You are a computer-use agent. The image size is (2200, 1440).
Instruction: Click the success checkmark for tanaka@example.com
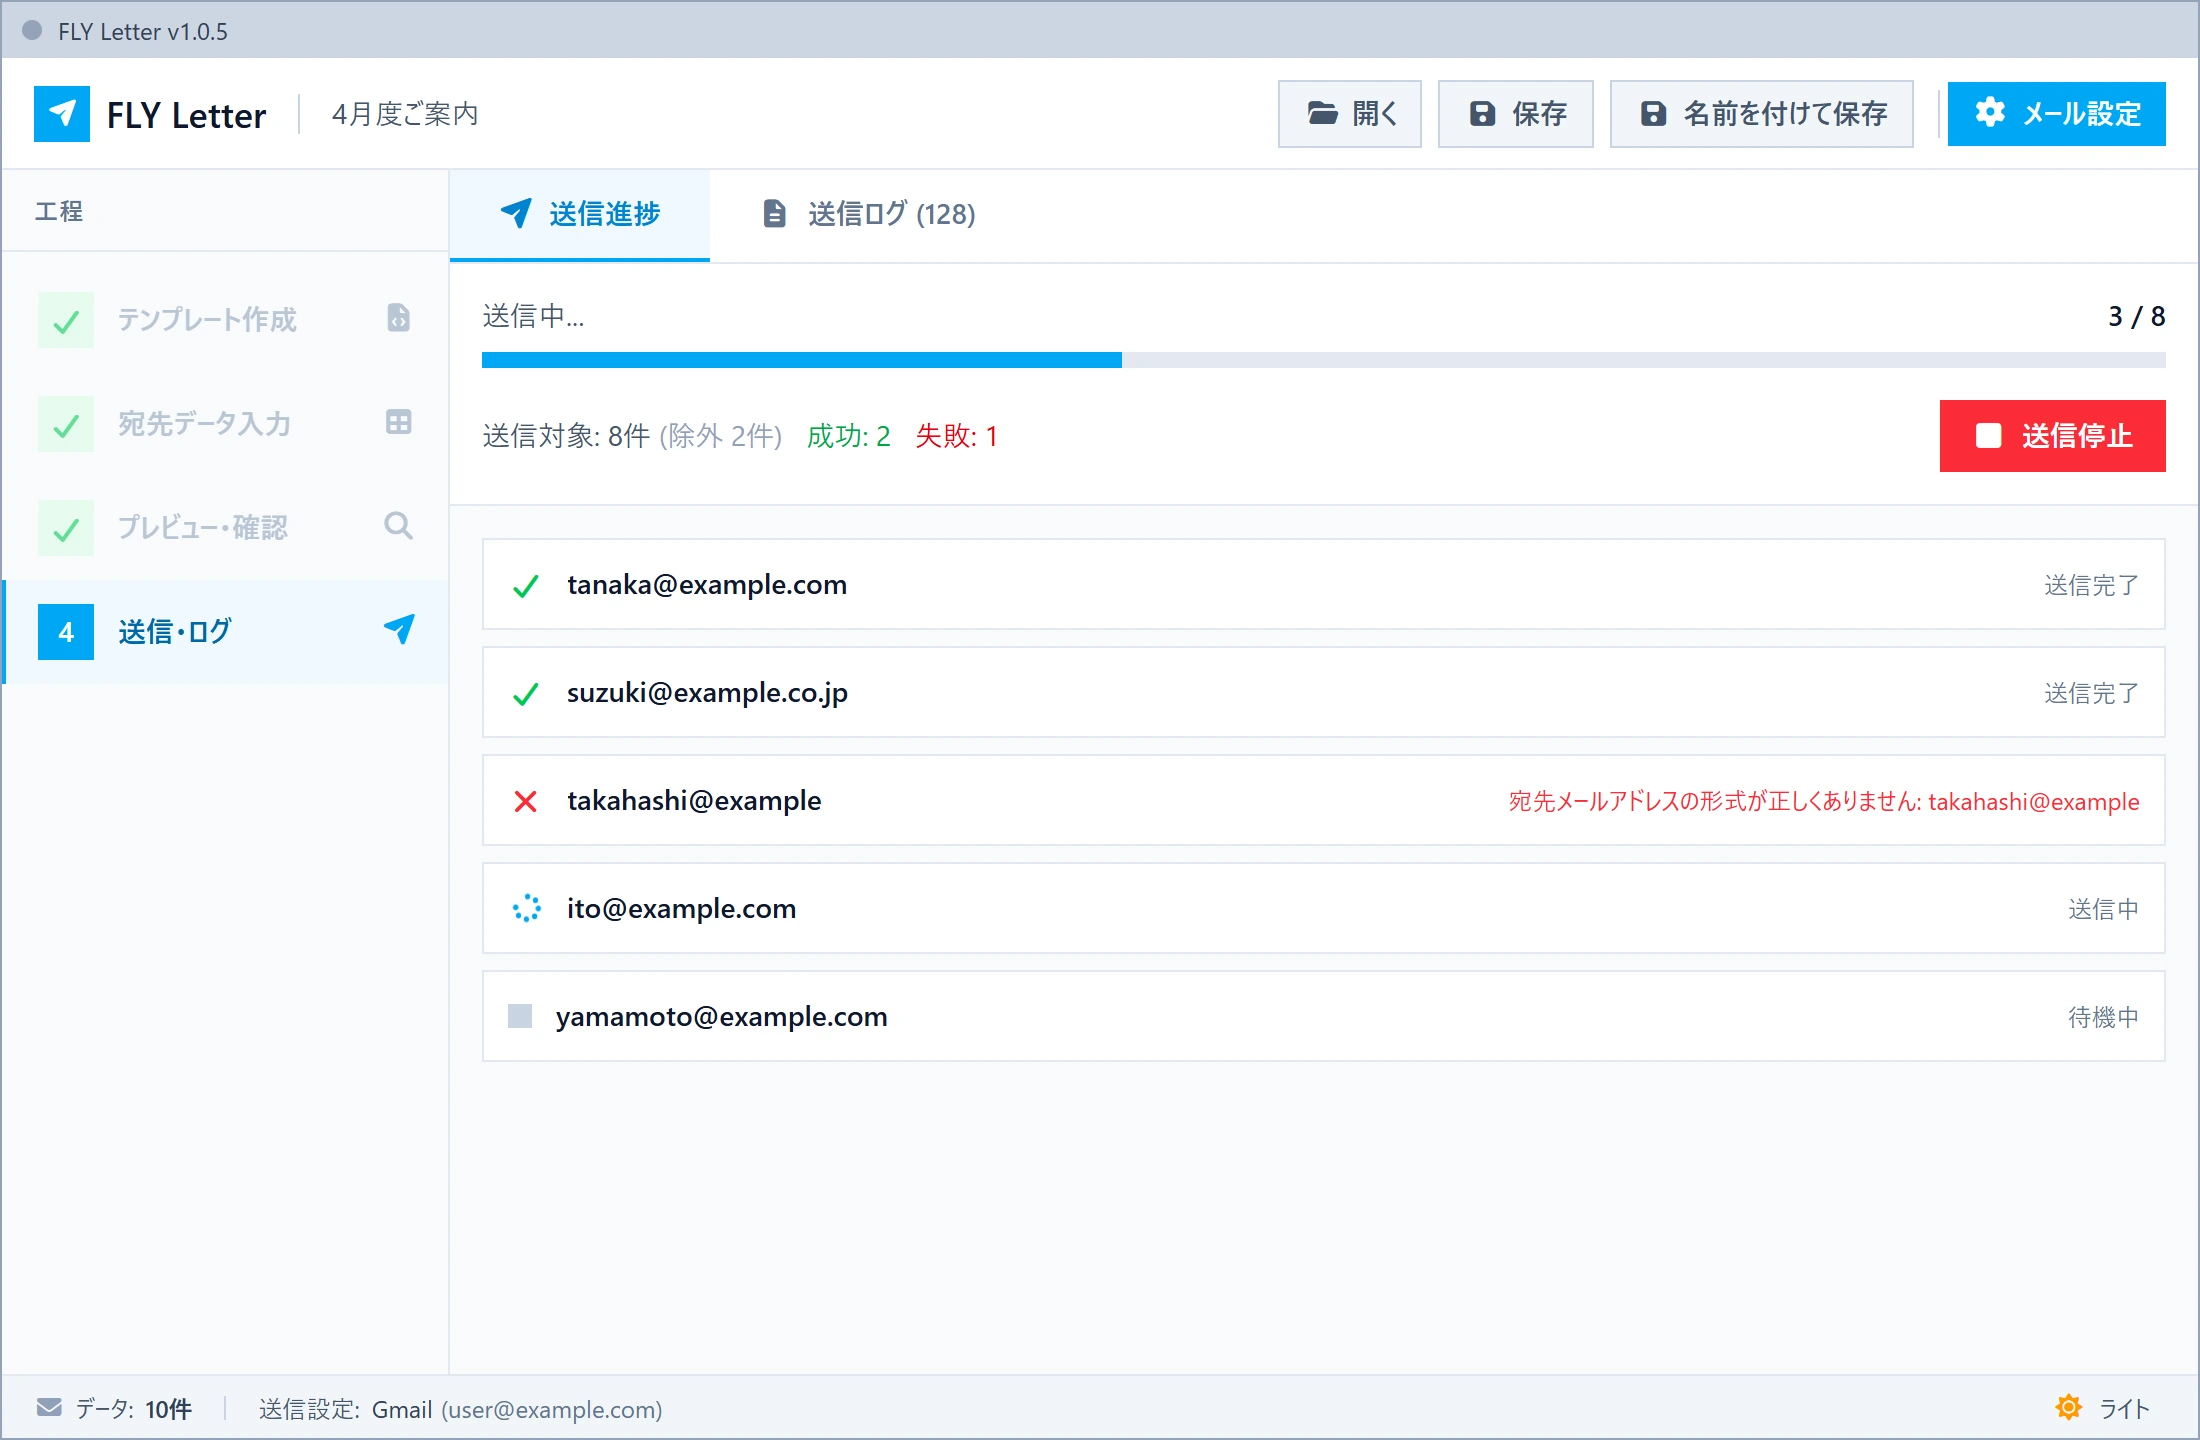(526, 586)
